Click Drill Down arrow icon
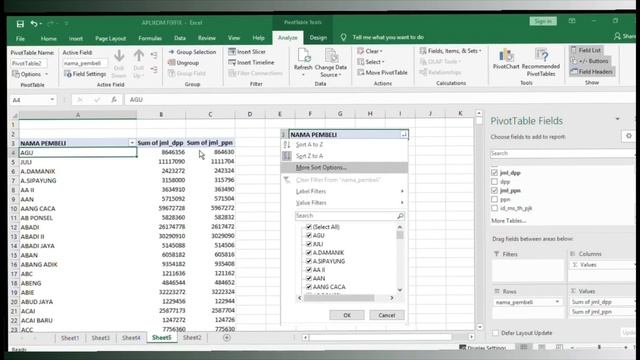 (119, 56)
